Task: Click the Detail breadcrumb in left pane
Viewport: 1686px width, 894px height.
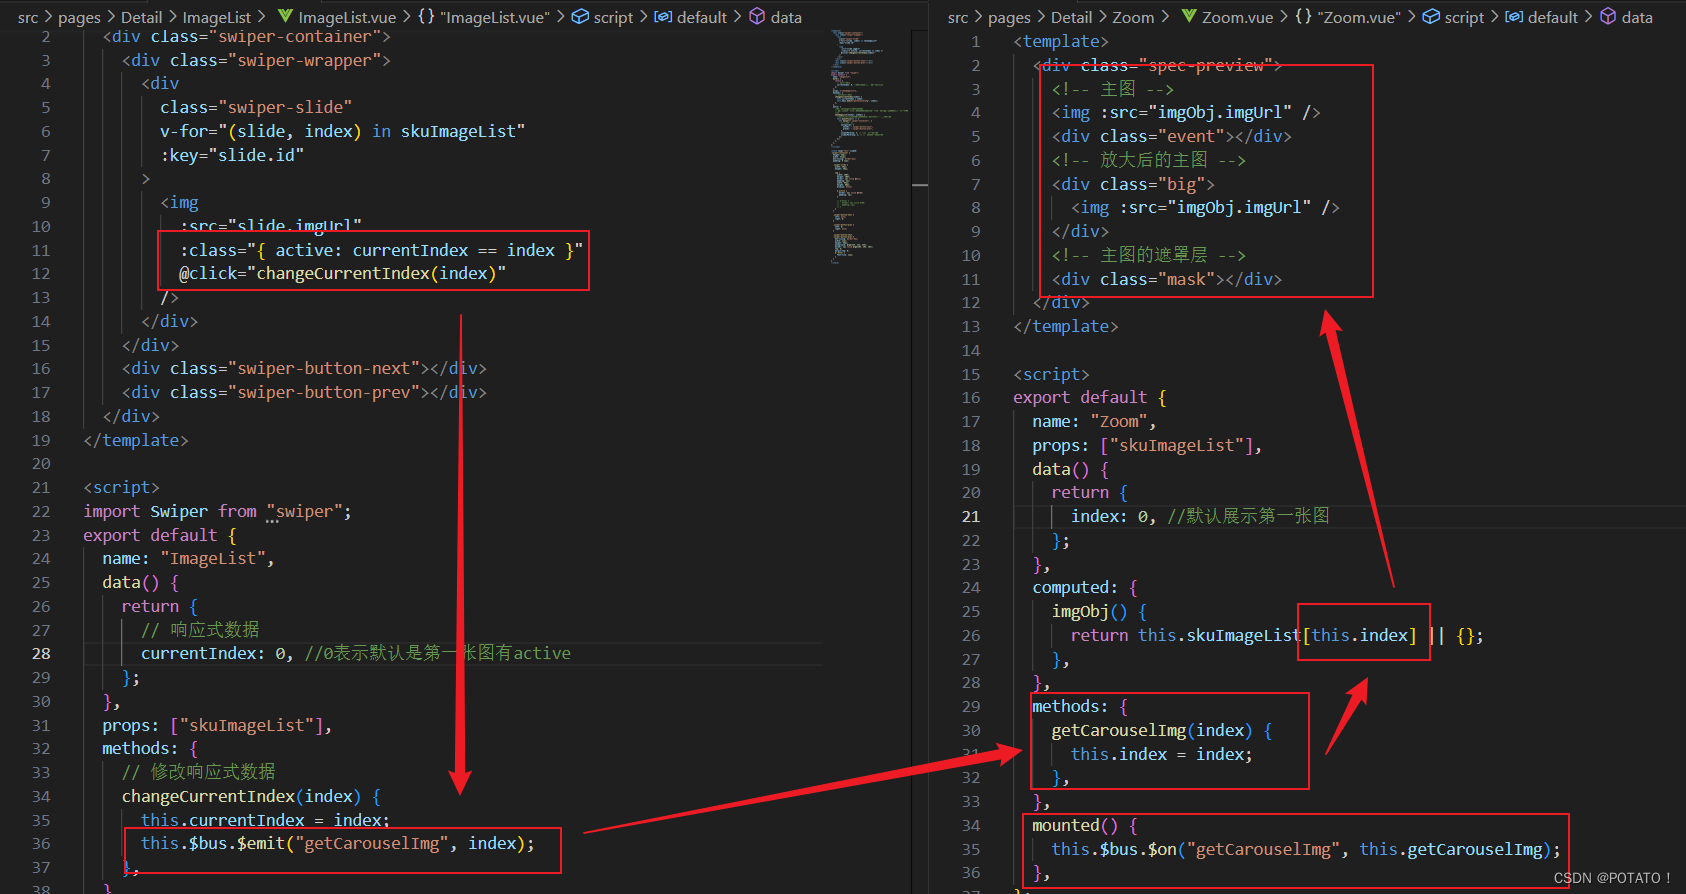Action: 141,17
